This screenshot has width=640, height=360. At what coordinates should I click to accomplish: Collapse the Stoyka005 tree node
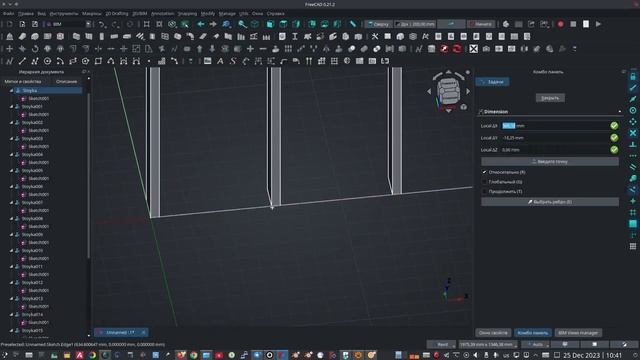click(x=11, y=171)
